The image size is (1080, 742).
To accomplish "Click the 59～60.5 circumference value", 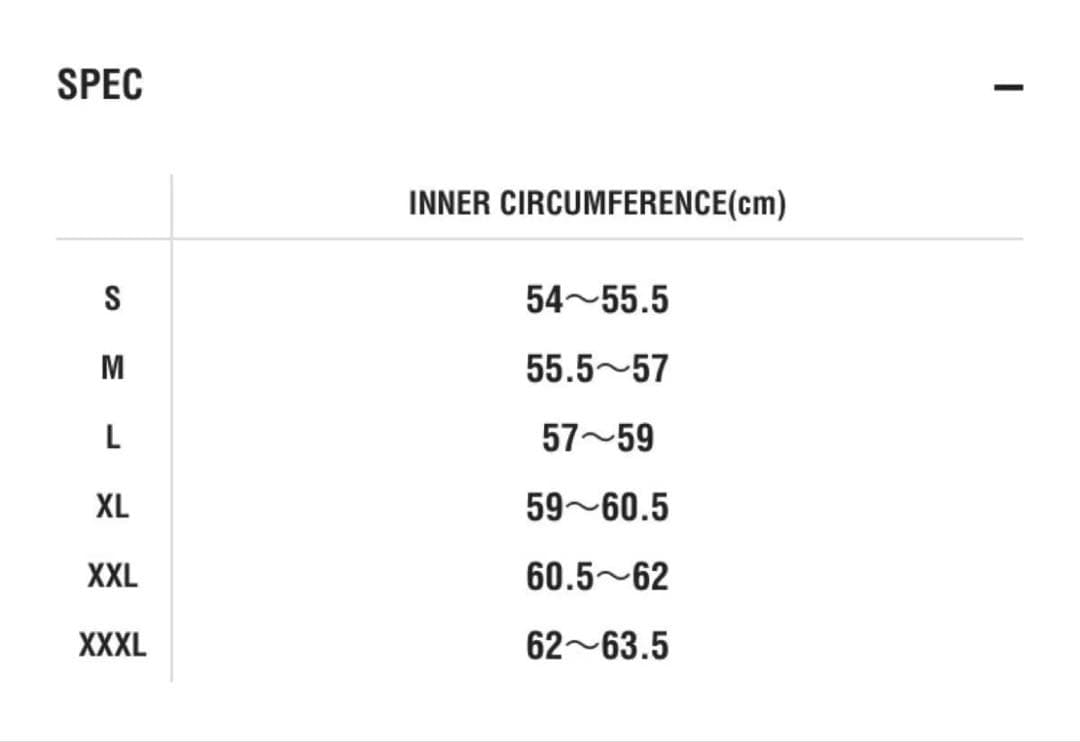I will point(597,508).
